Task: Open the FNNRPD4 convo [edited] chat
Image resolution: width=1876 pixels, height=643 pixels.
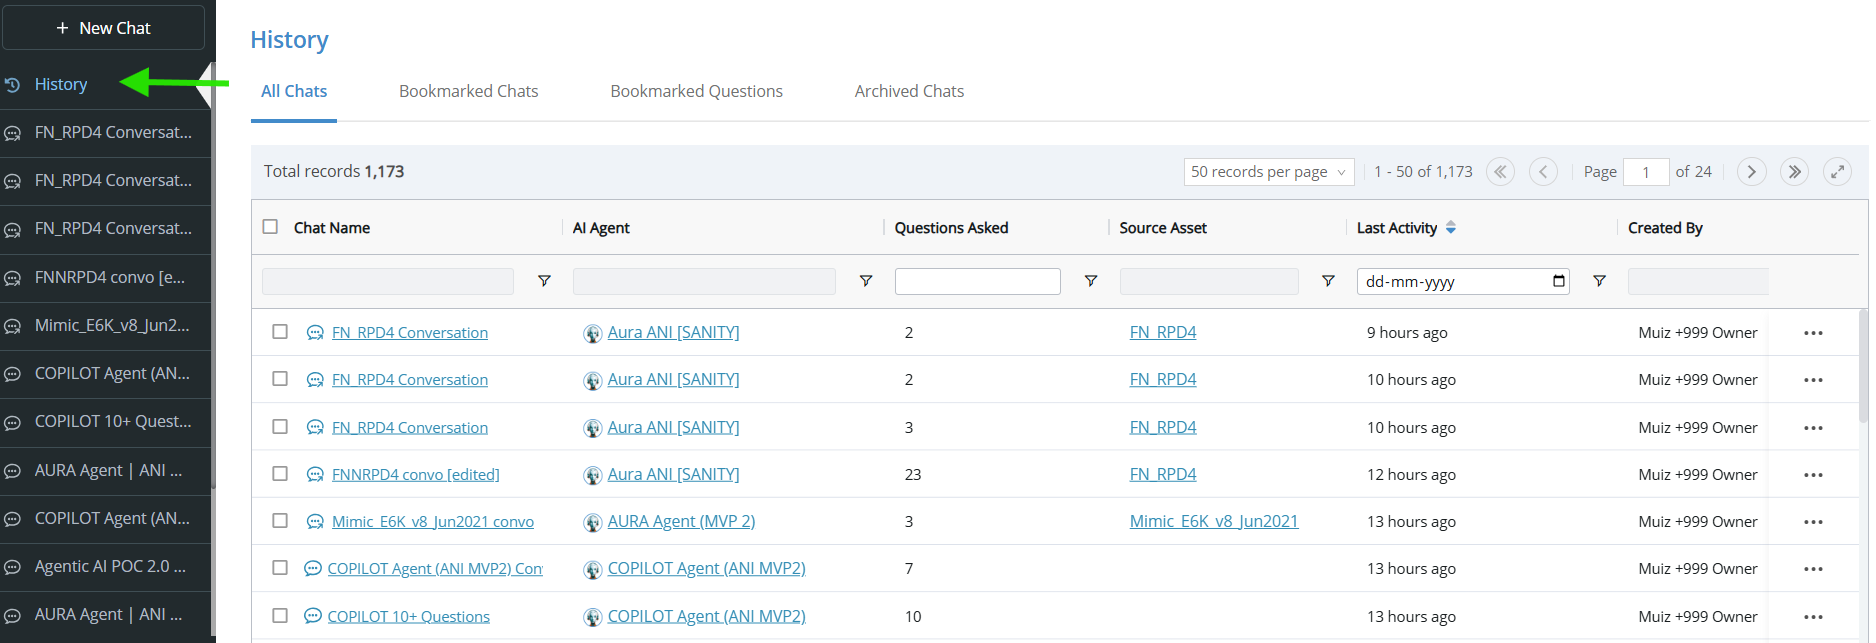Action: pos(416,475)
